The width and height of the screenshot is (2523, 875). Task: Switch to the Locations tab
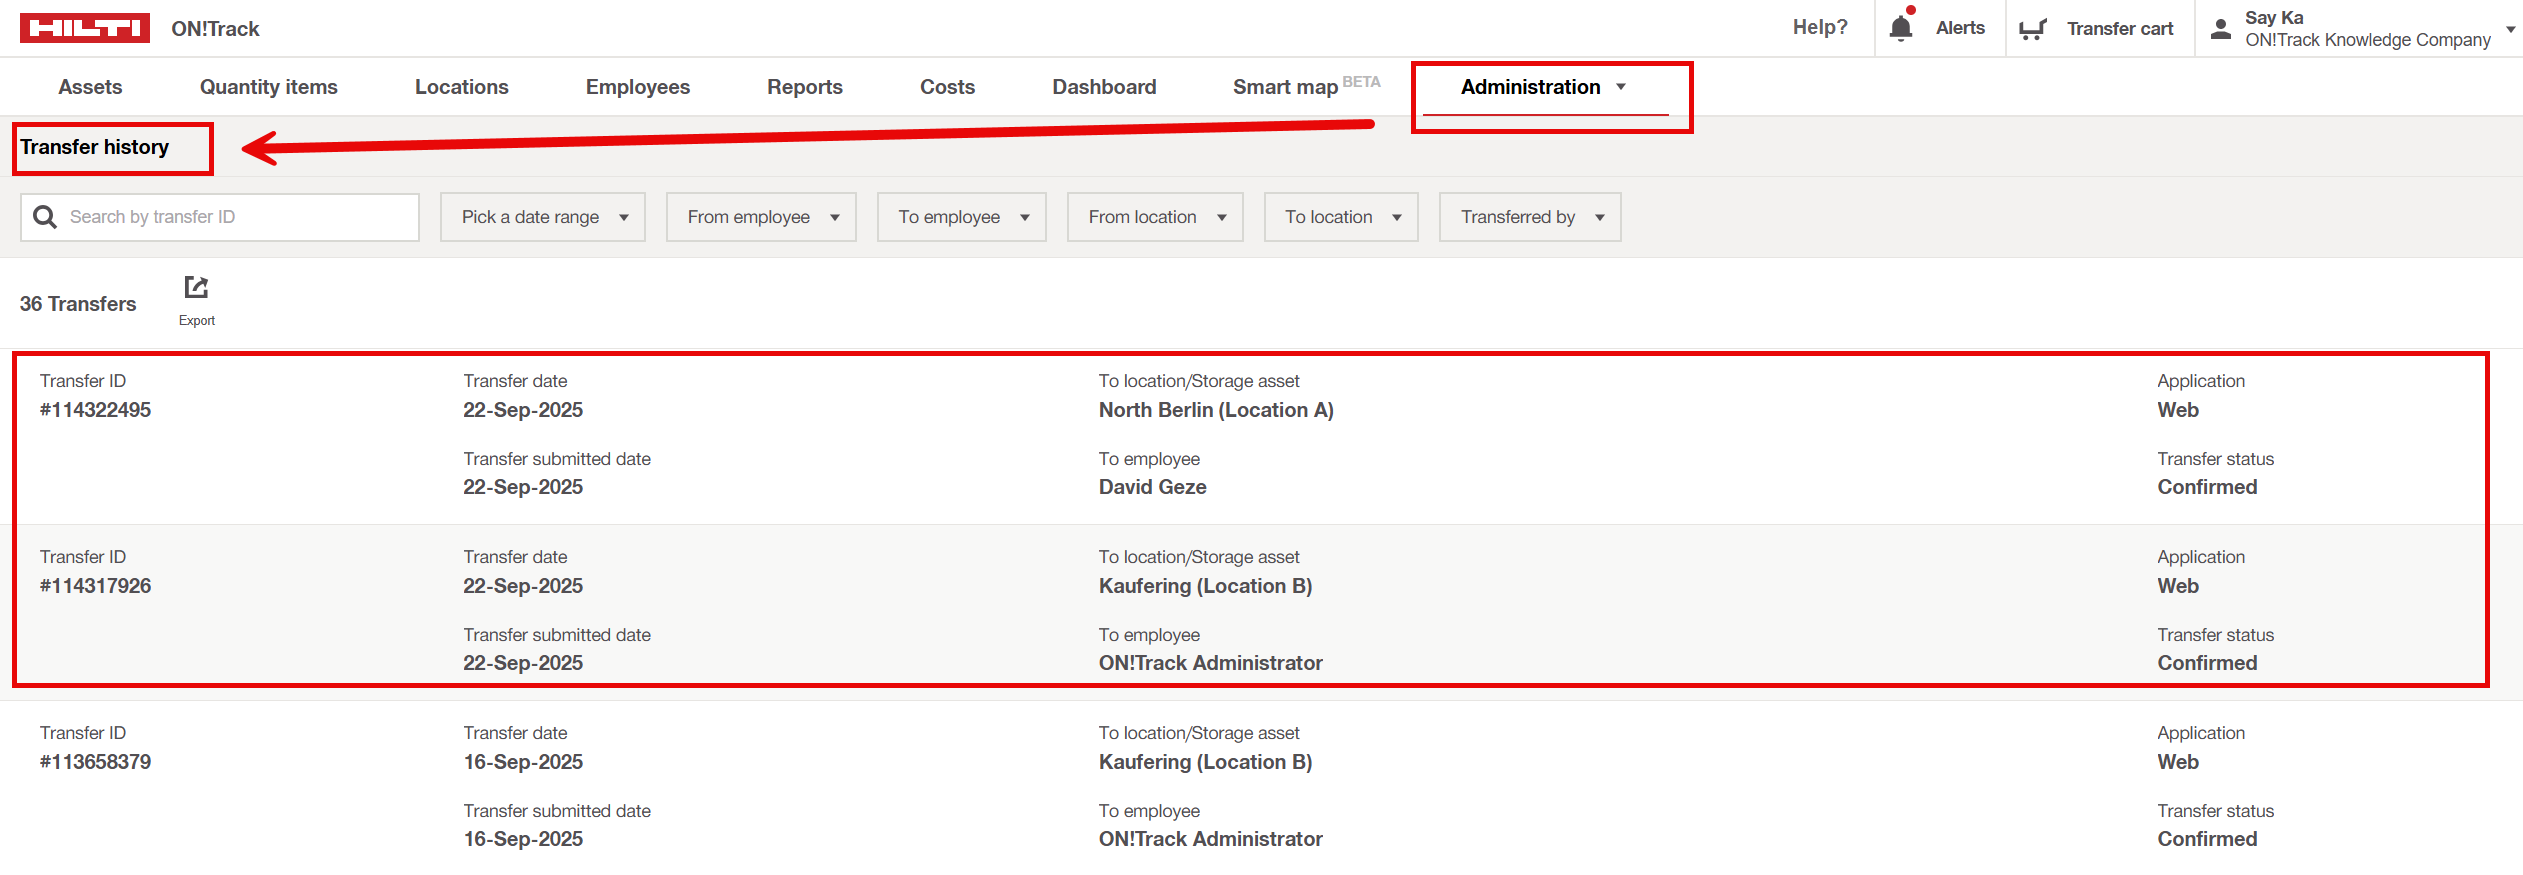pyautogui.click(x=462, y=87)
